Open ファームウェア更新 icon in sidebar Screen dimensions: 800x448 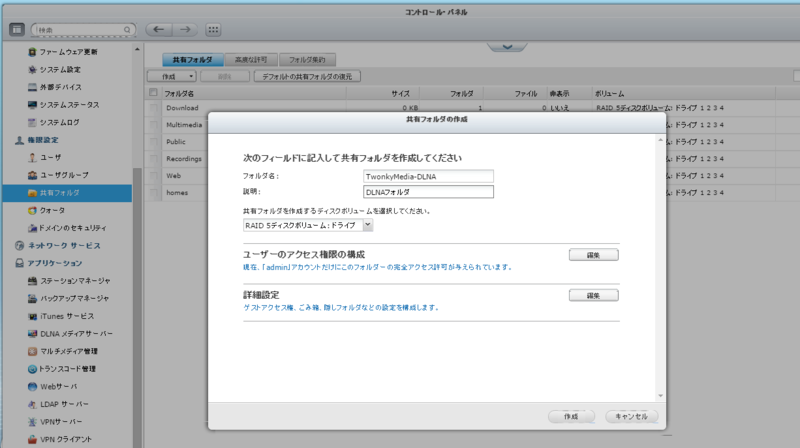point(33,52)
